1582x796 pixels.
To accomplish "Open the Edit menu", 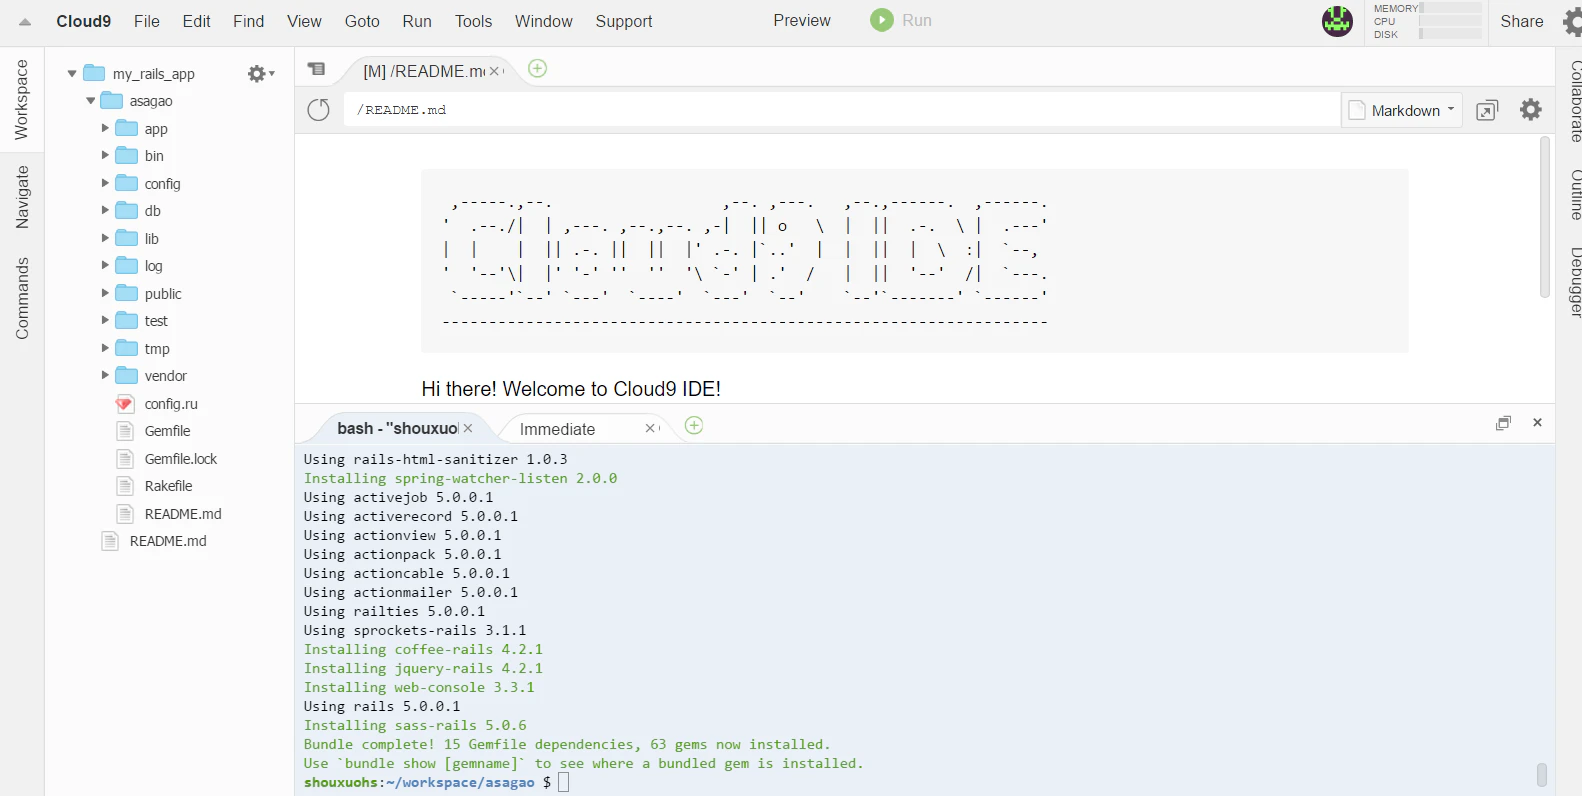I will [x=196, y=21].
